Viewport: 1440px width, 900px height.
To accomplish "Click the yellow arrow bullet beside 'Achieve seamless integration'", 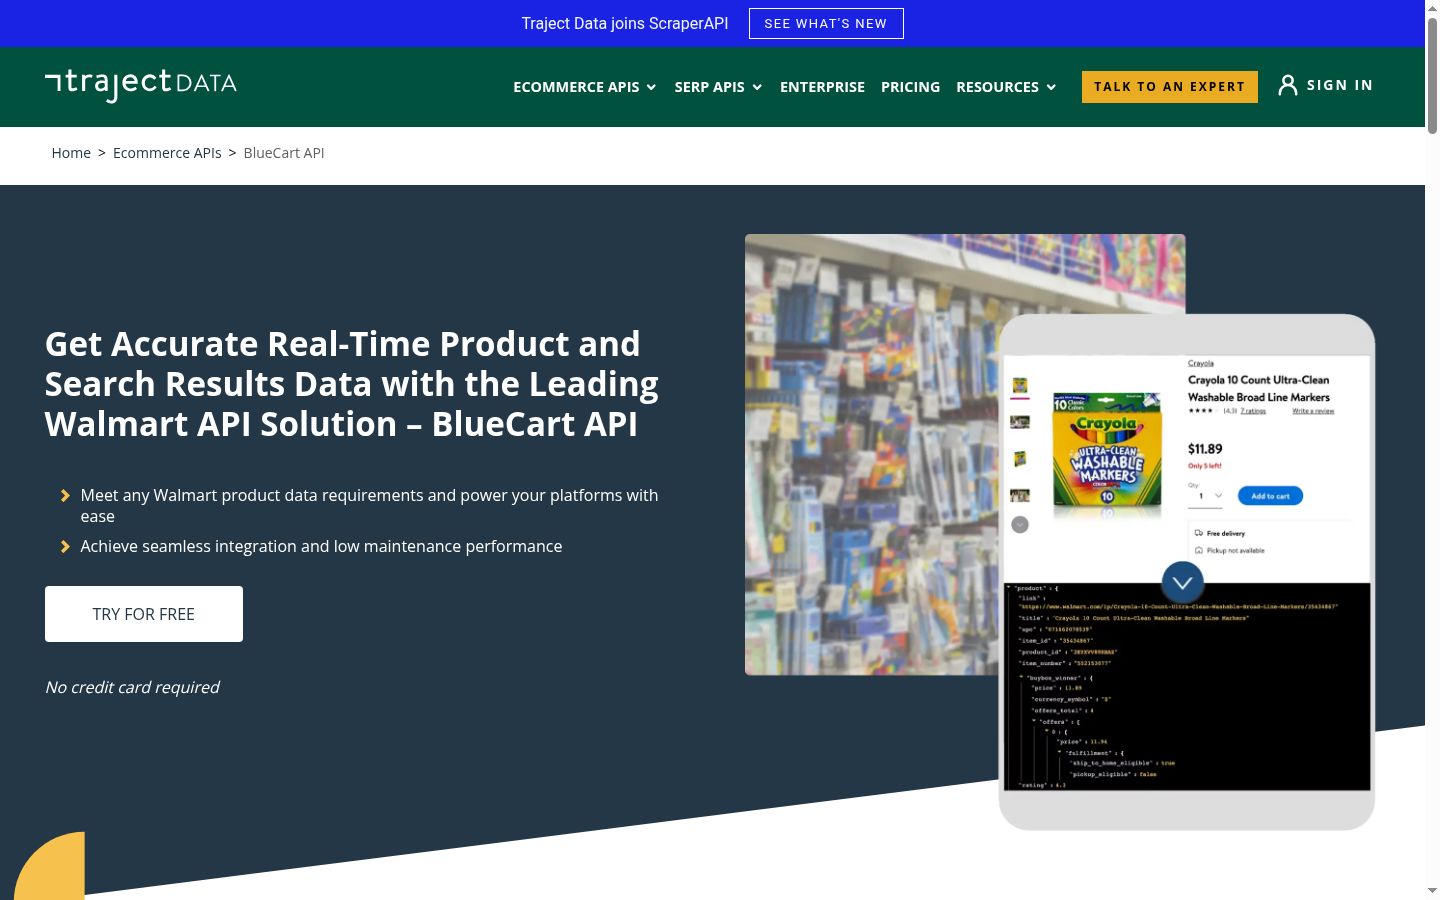I will 65,547.
